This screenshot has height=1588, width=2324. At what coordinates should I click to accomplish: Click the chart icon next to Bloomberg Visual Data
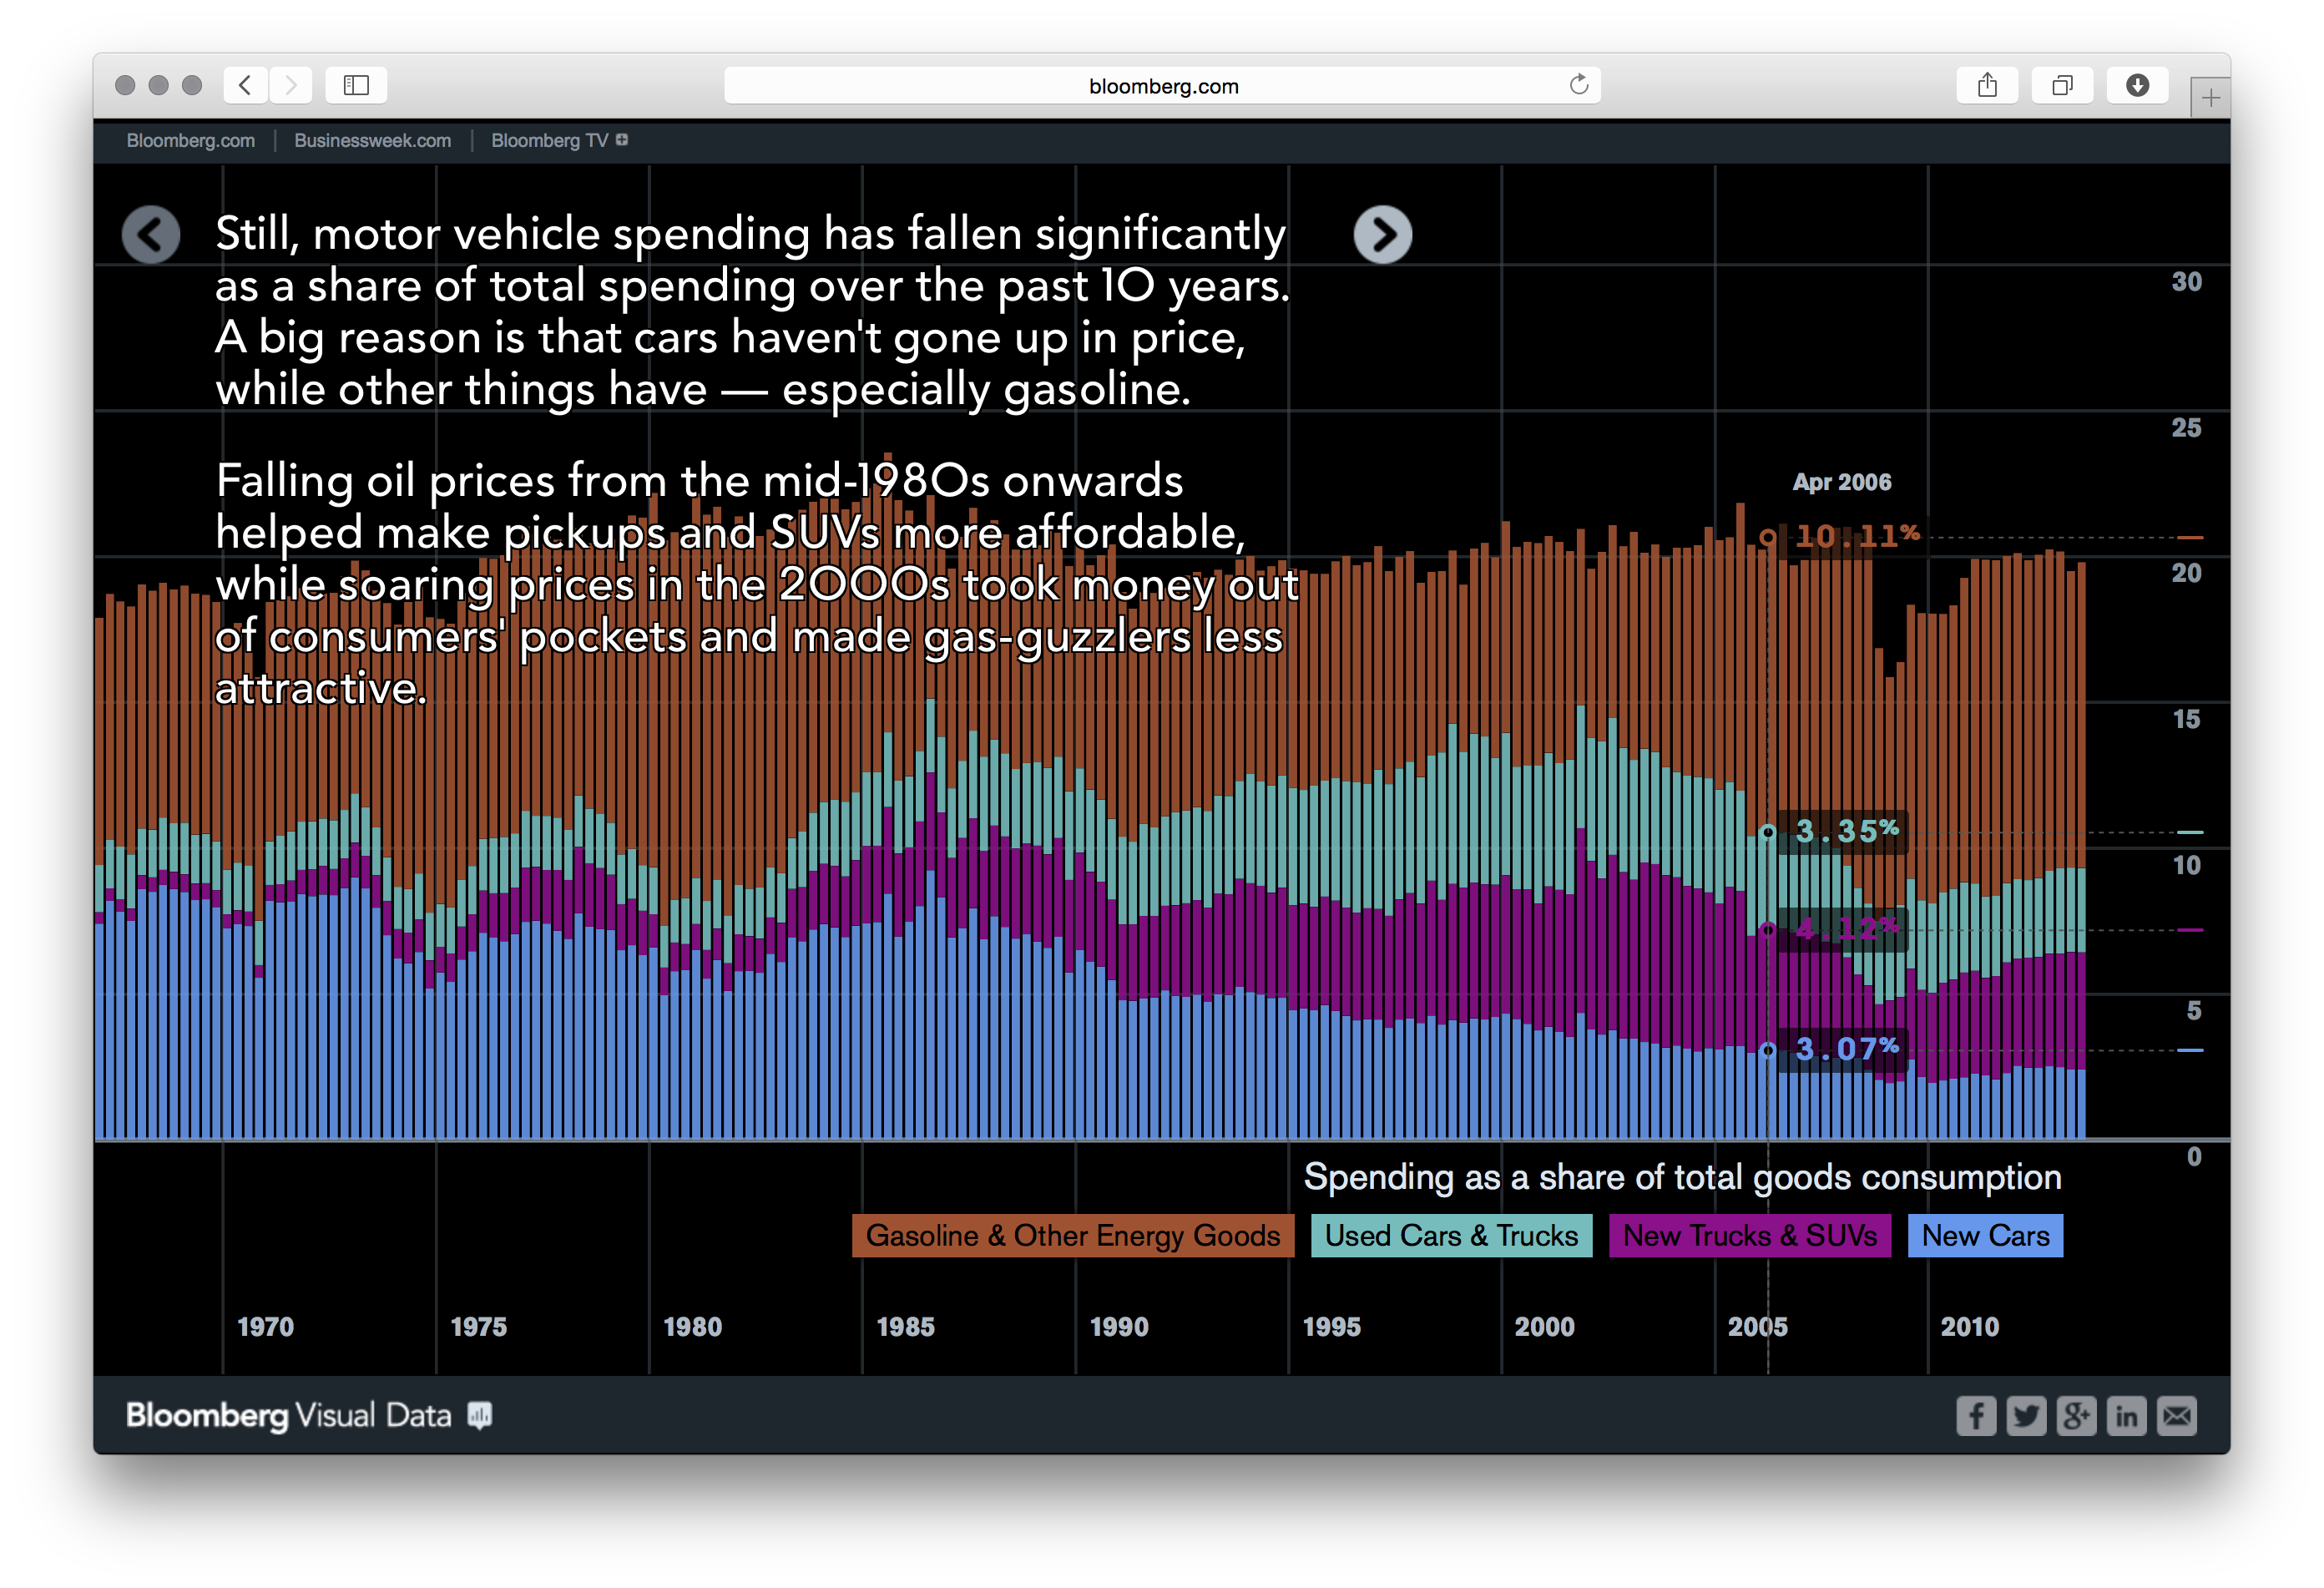pos(479,1414)
